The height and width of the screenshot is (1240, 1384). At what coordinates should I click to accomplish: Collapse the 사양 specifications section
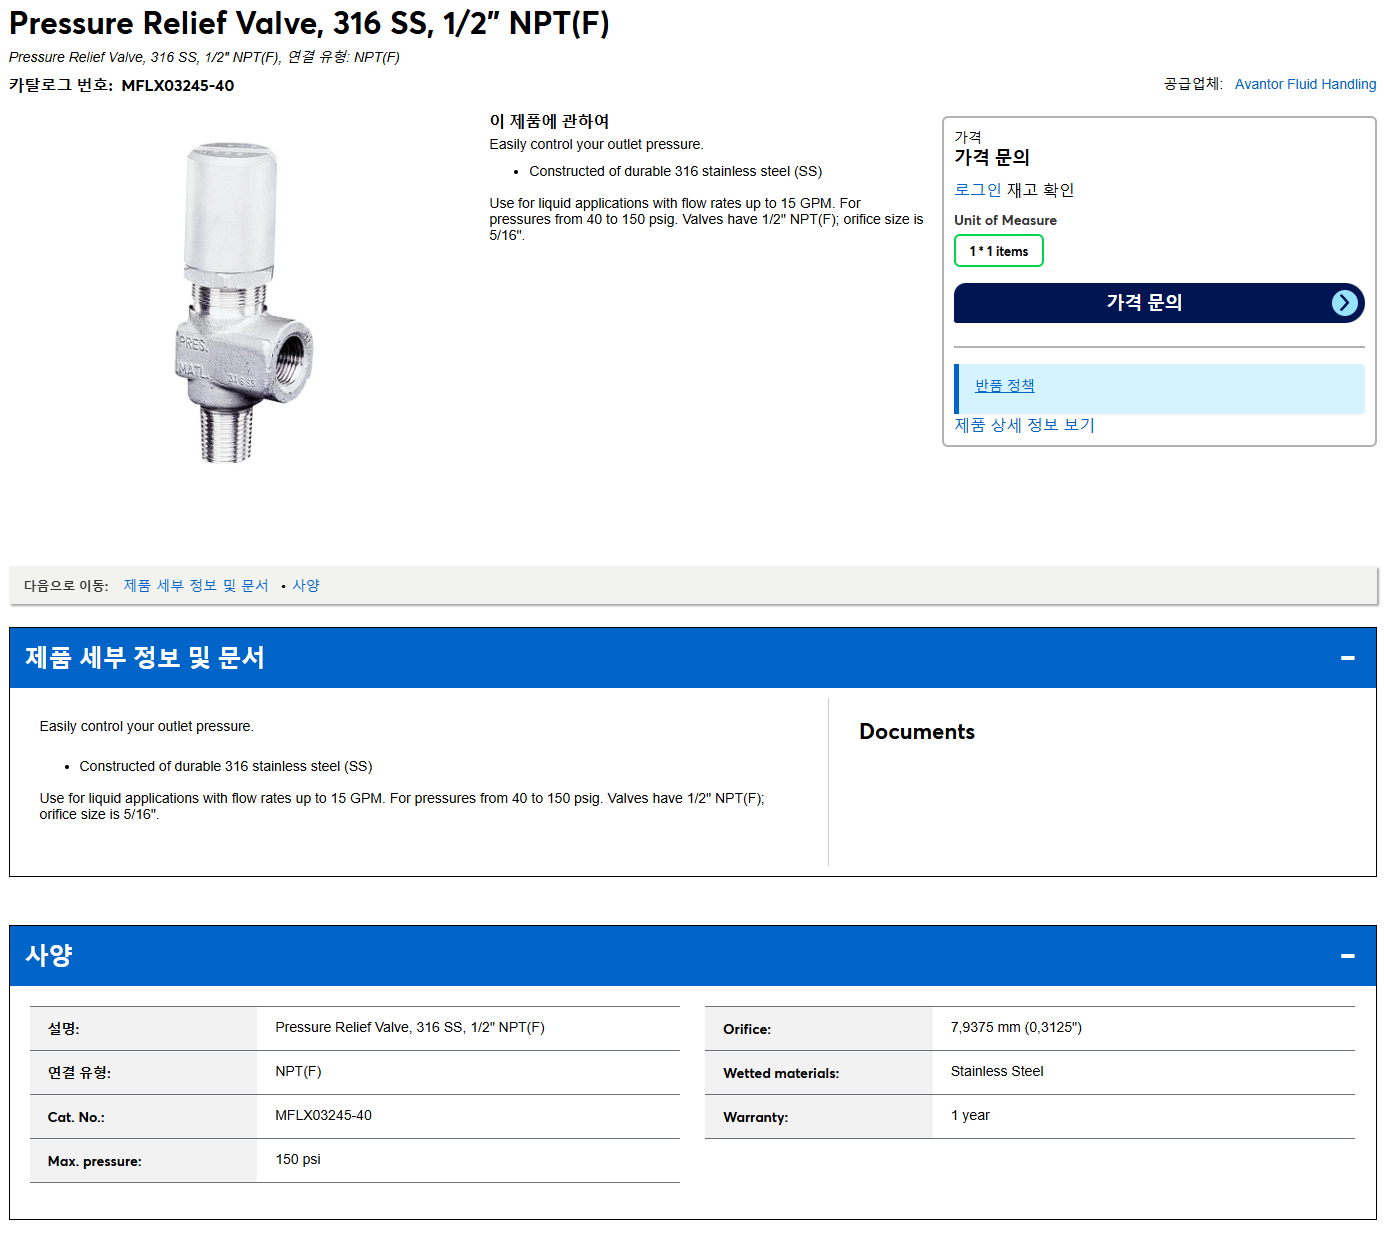(x=1347, y=956)
